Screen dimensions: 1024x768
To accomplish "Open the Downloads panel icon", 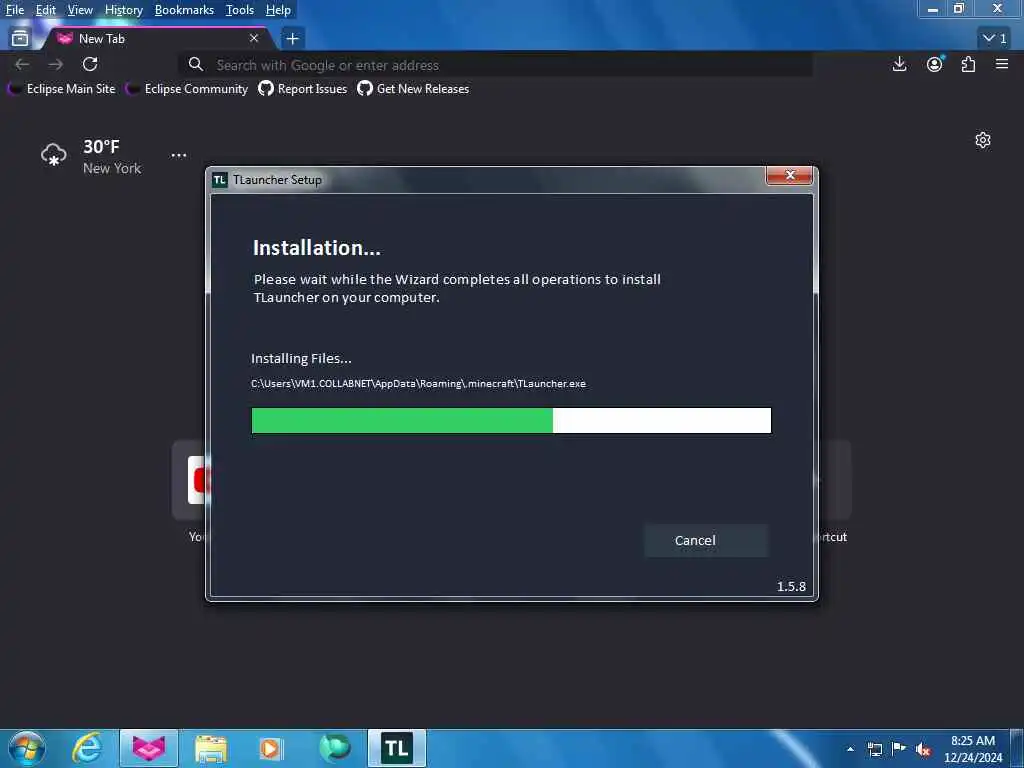I will pyautogui.click(x=899, y=64).
